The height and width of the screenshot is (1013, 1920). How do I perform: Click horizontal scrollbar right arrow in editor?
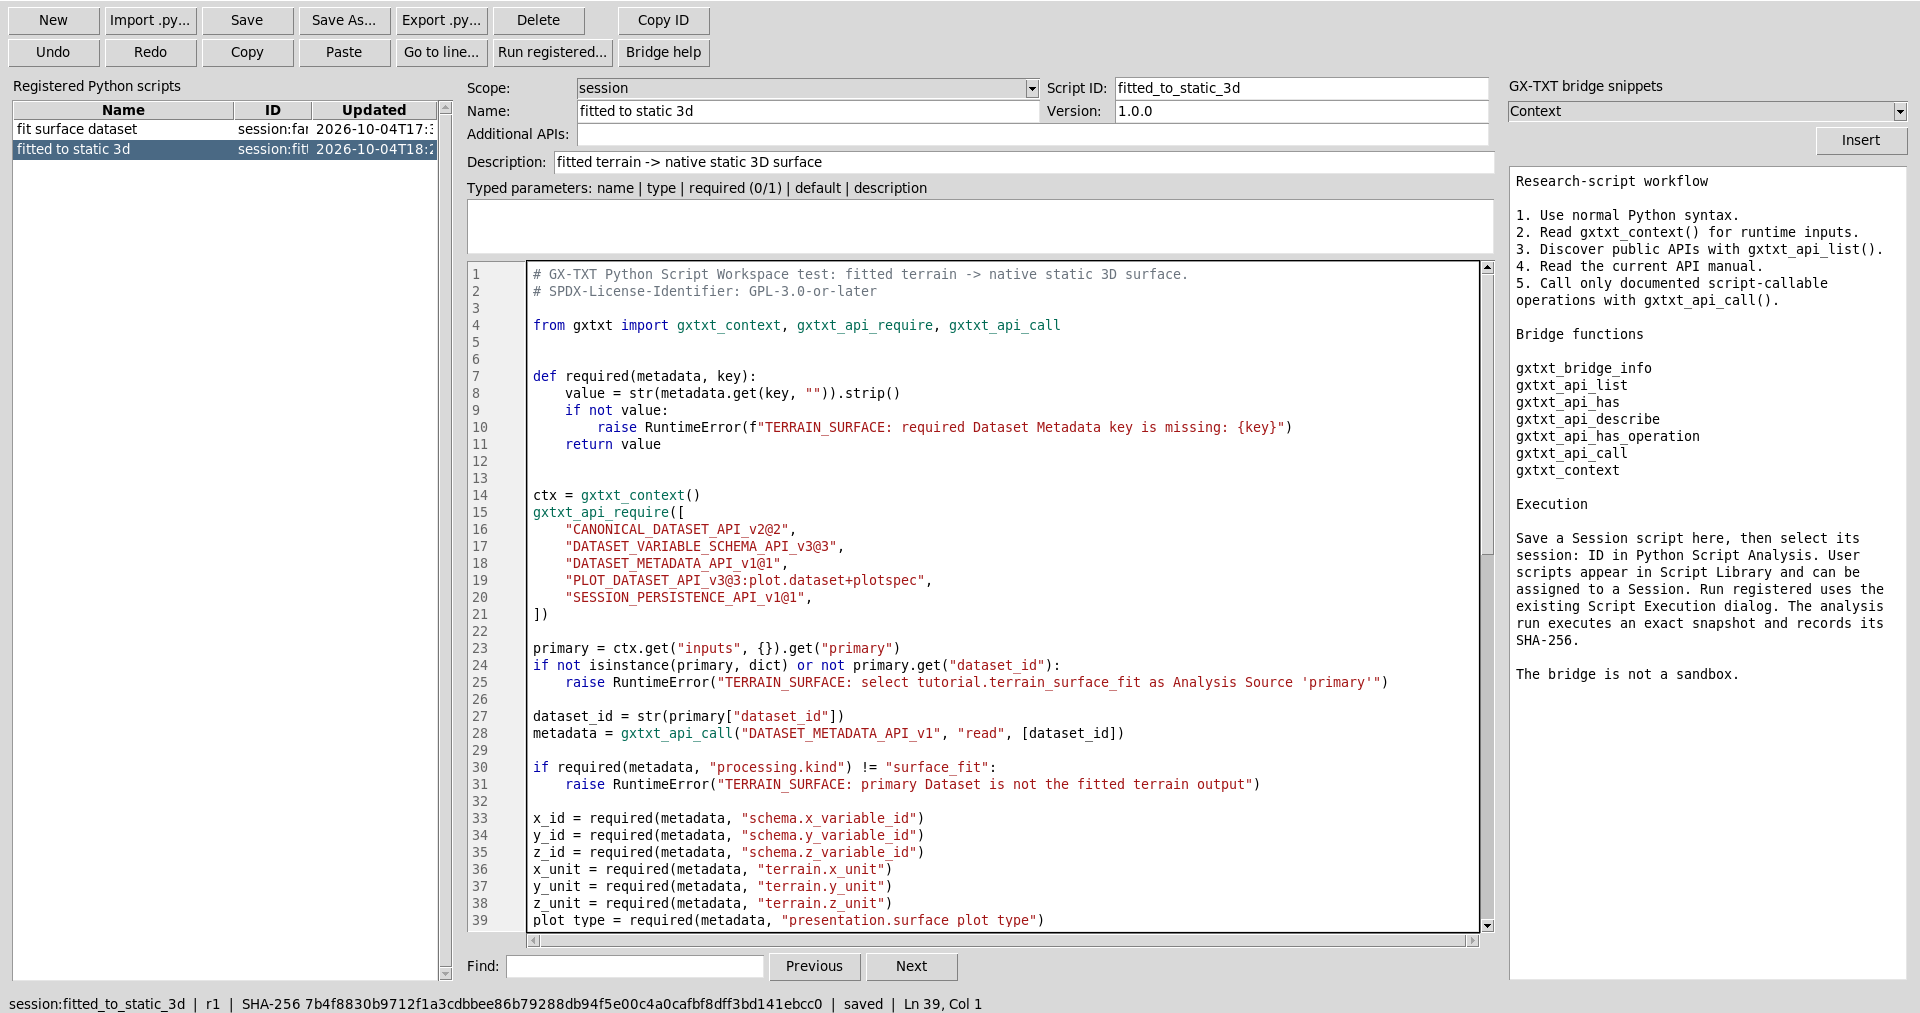(x=1472, y=941)
